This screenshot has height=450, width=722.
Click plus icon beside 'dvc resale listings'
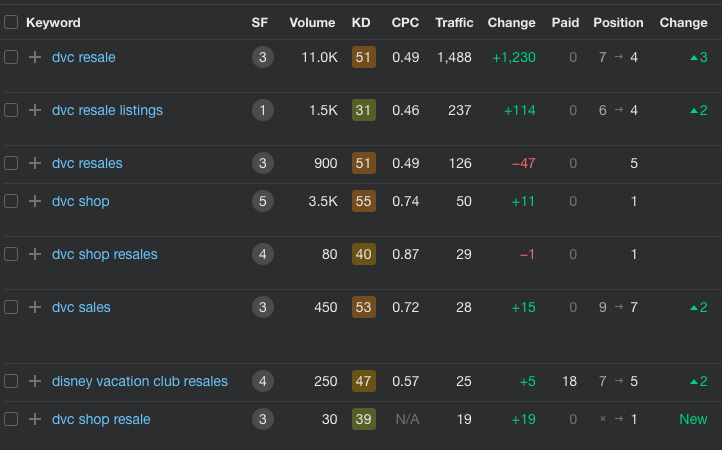pos(35,110)
